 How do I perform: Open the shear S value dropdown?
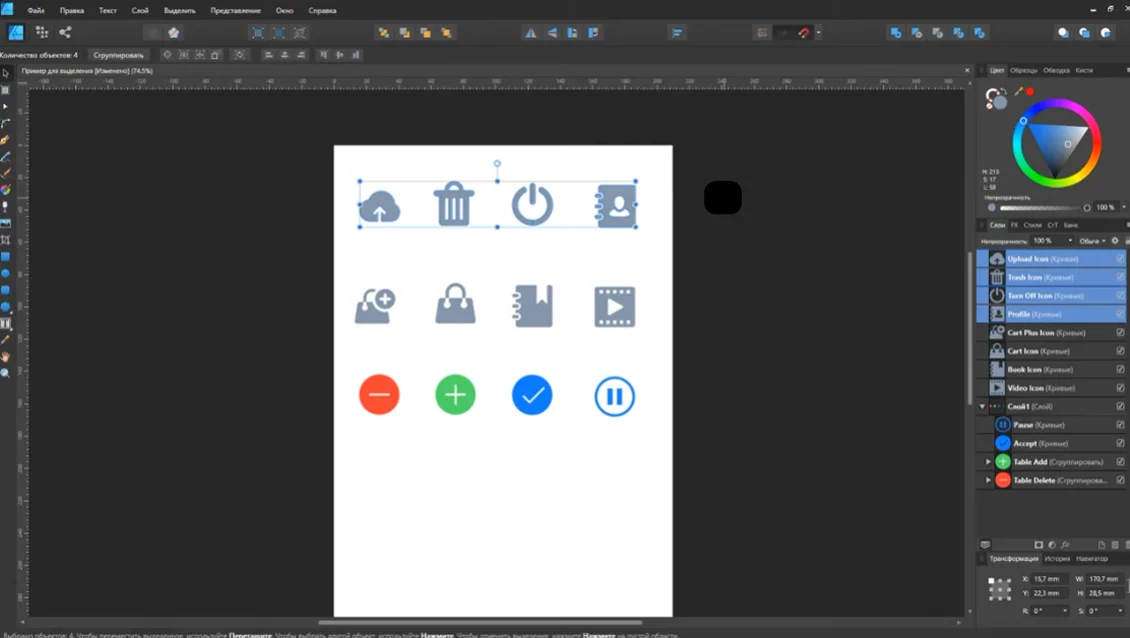(1120, 611)
